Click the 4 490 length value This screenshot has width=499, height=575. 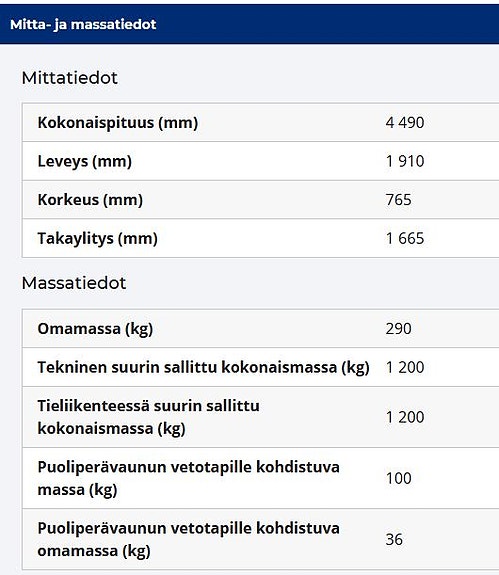coord(405,122)
